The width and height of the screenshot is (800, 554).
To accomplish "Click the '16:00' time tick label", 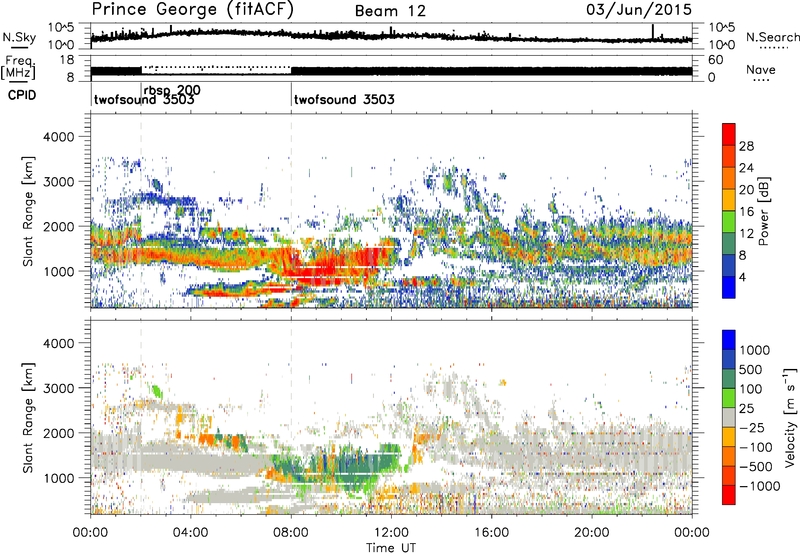I will [x=491, y=533].
